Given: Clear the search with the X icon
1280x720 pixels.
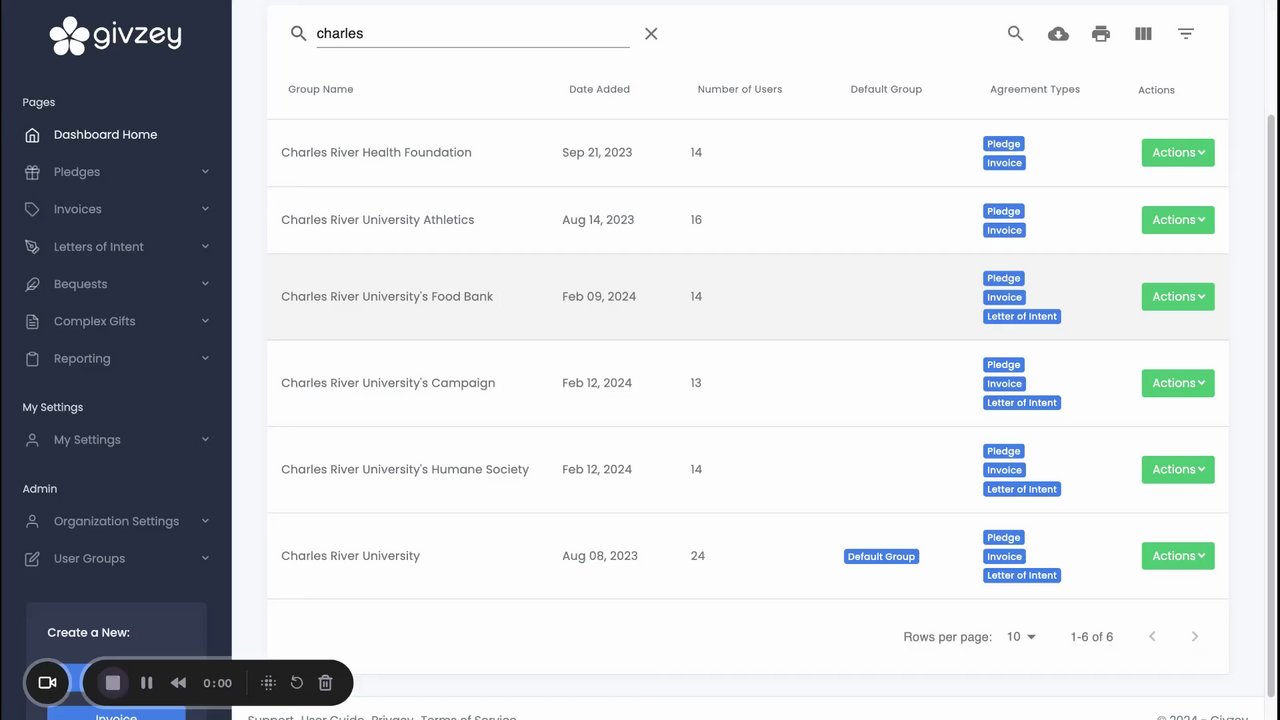Looking at the screenshot, I should 651,34.
